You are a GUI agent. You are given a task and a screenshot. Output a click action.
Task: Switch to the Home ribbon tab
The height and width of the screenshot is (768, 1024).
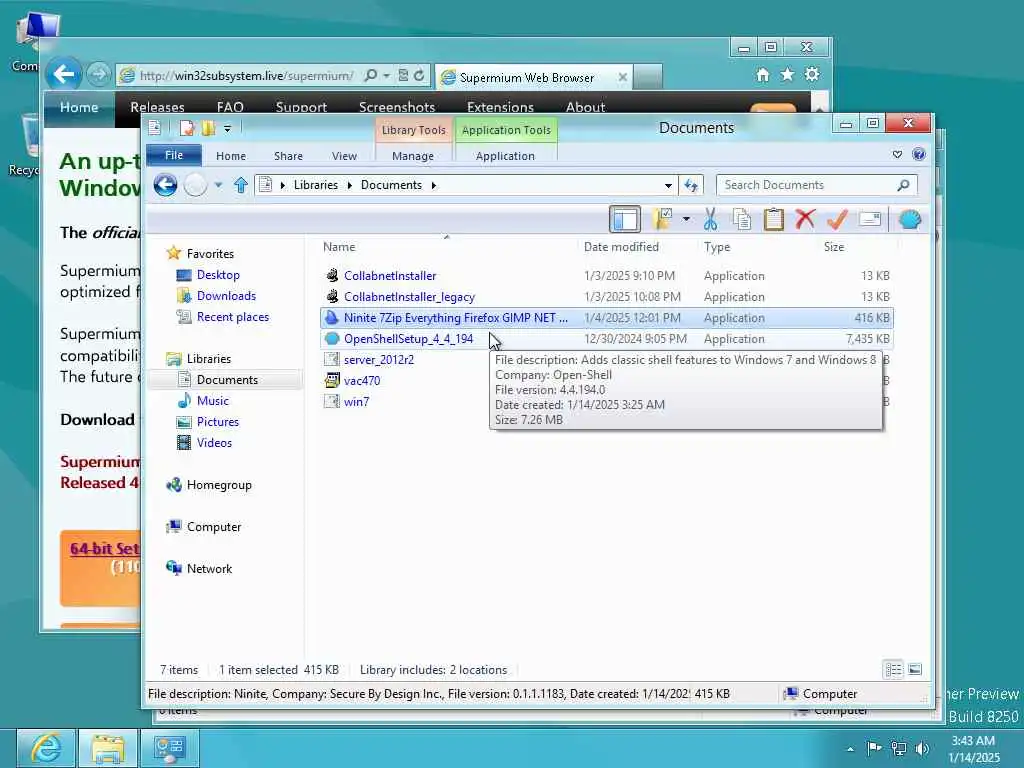pyautogui.click(x=231, y=156)
